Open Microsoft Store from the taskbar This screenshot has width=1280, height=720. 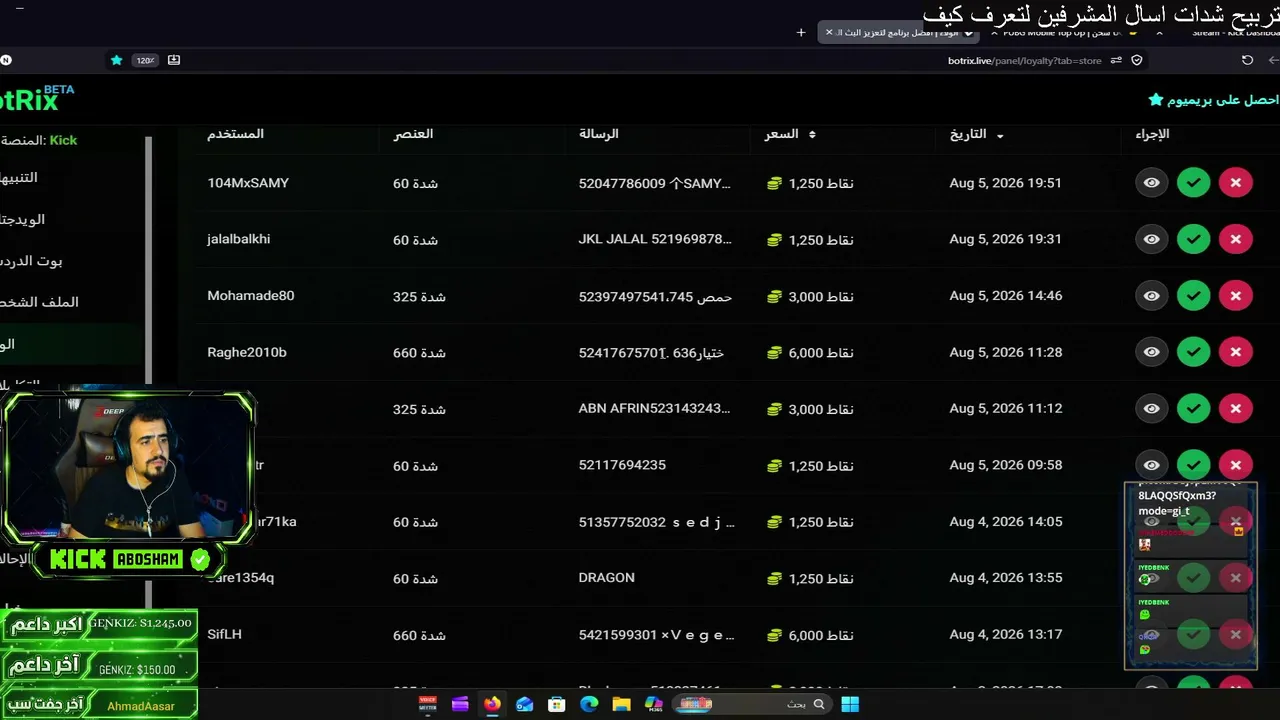(x=557, y=704)
